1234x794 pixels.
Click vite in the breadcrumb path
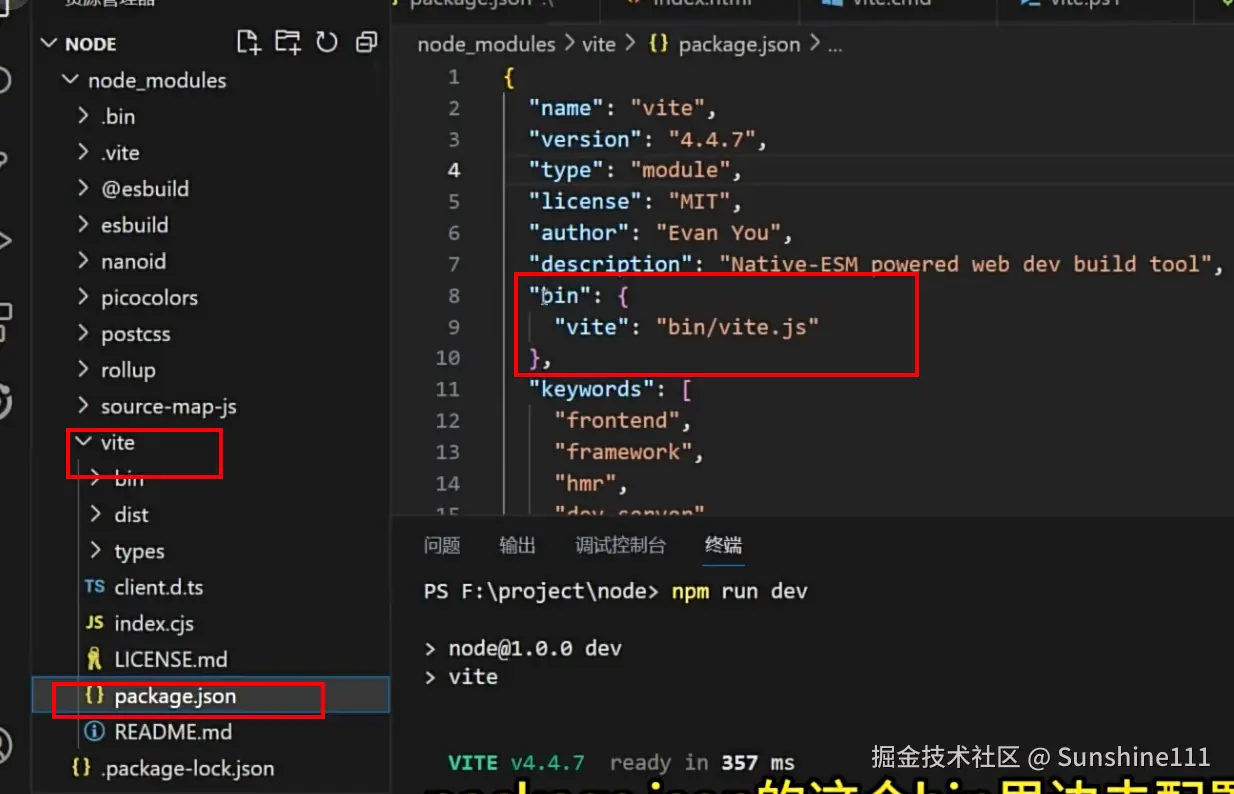[x=599, y=44]
